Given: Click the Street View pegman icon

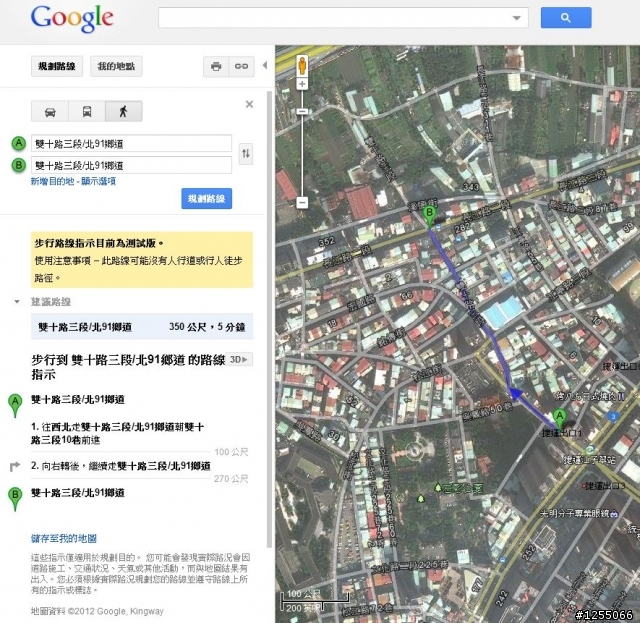Looking at the screenshot, I should (x=302, y=66).
